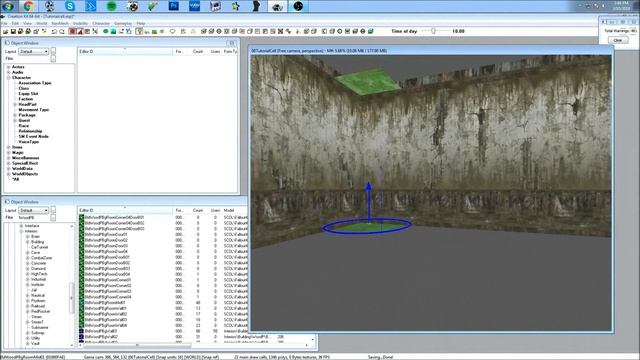
Task: Adjust the Time of day slider
Action: coord(433,31)
